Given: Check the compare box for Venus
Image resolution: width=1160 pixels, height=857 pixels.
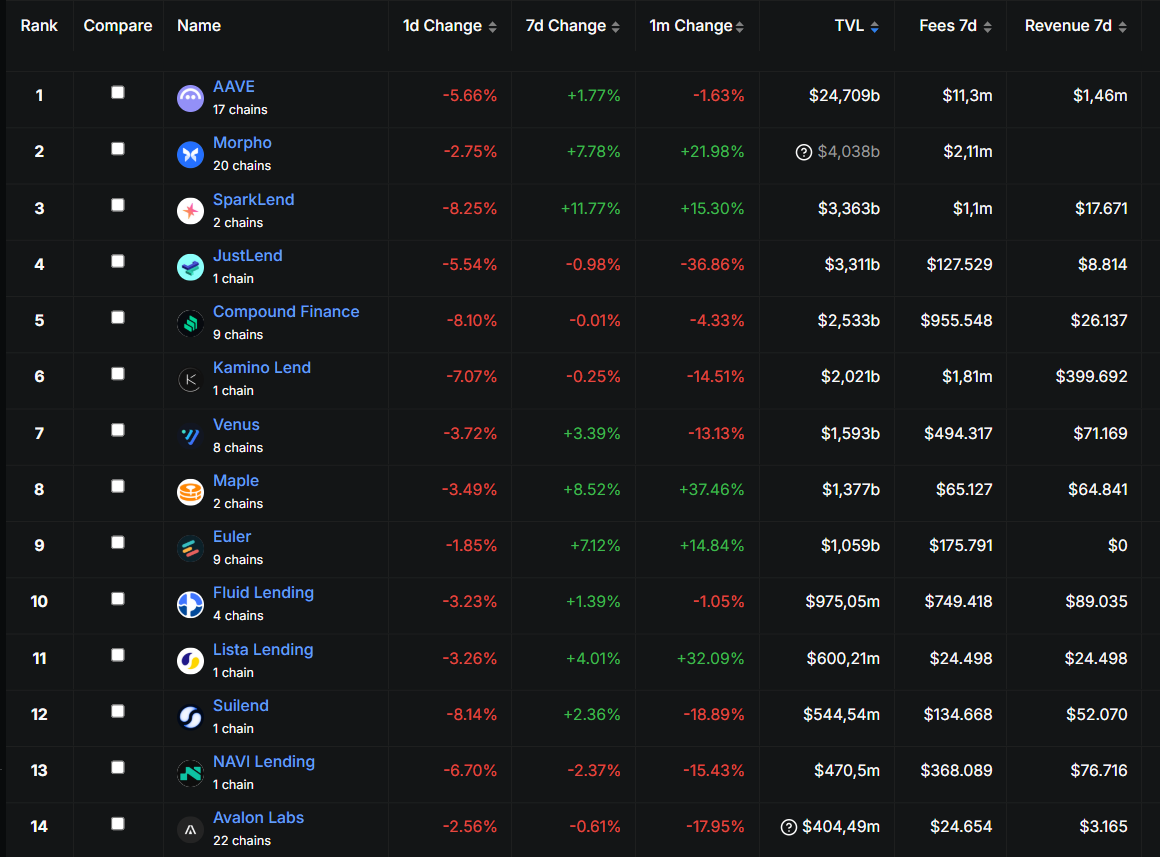Looking at the screenshot, I should pos(118,430).
